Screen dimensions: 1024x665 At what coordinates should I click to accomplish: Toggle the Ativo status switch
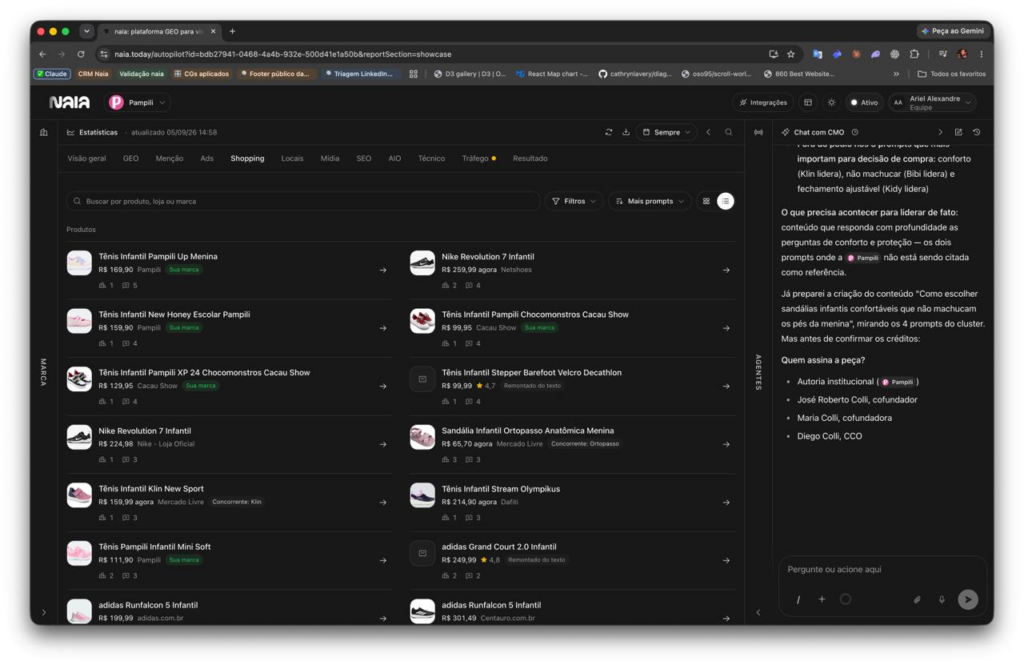click(x=864, y=103)
